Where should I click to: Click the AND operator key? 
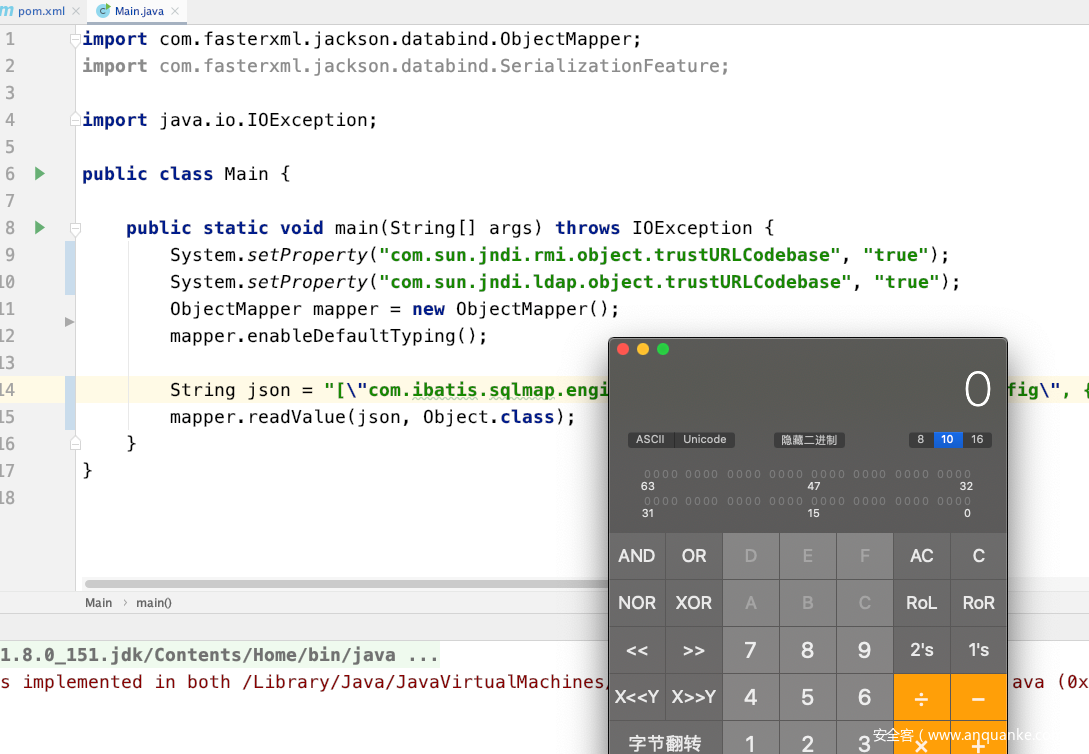pos(637,556)
